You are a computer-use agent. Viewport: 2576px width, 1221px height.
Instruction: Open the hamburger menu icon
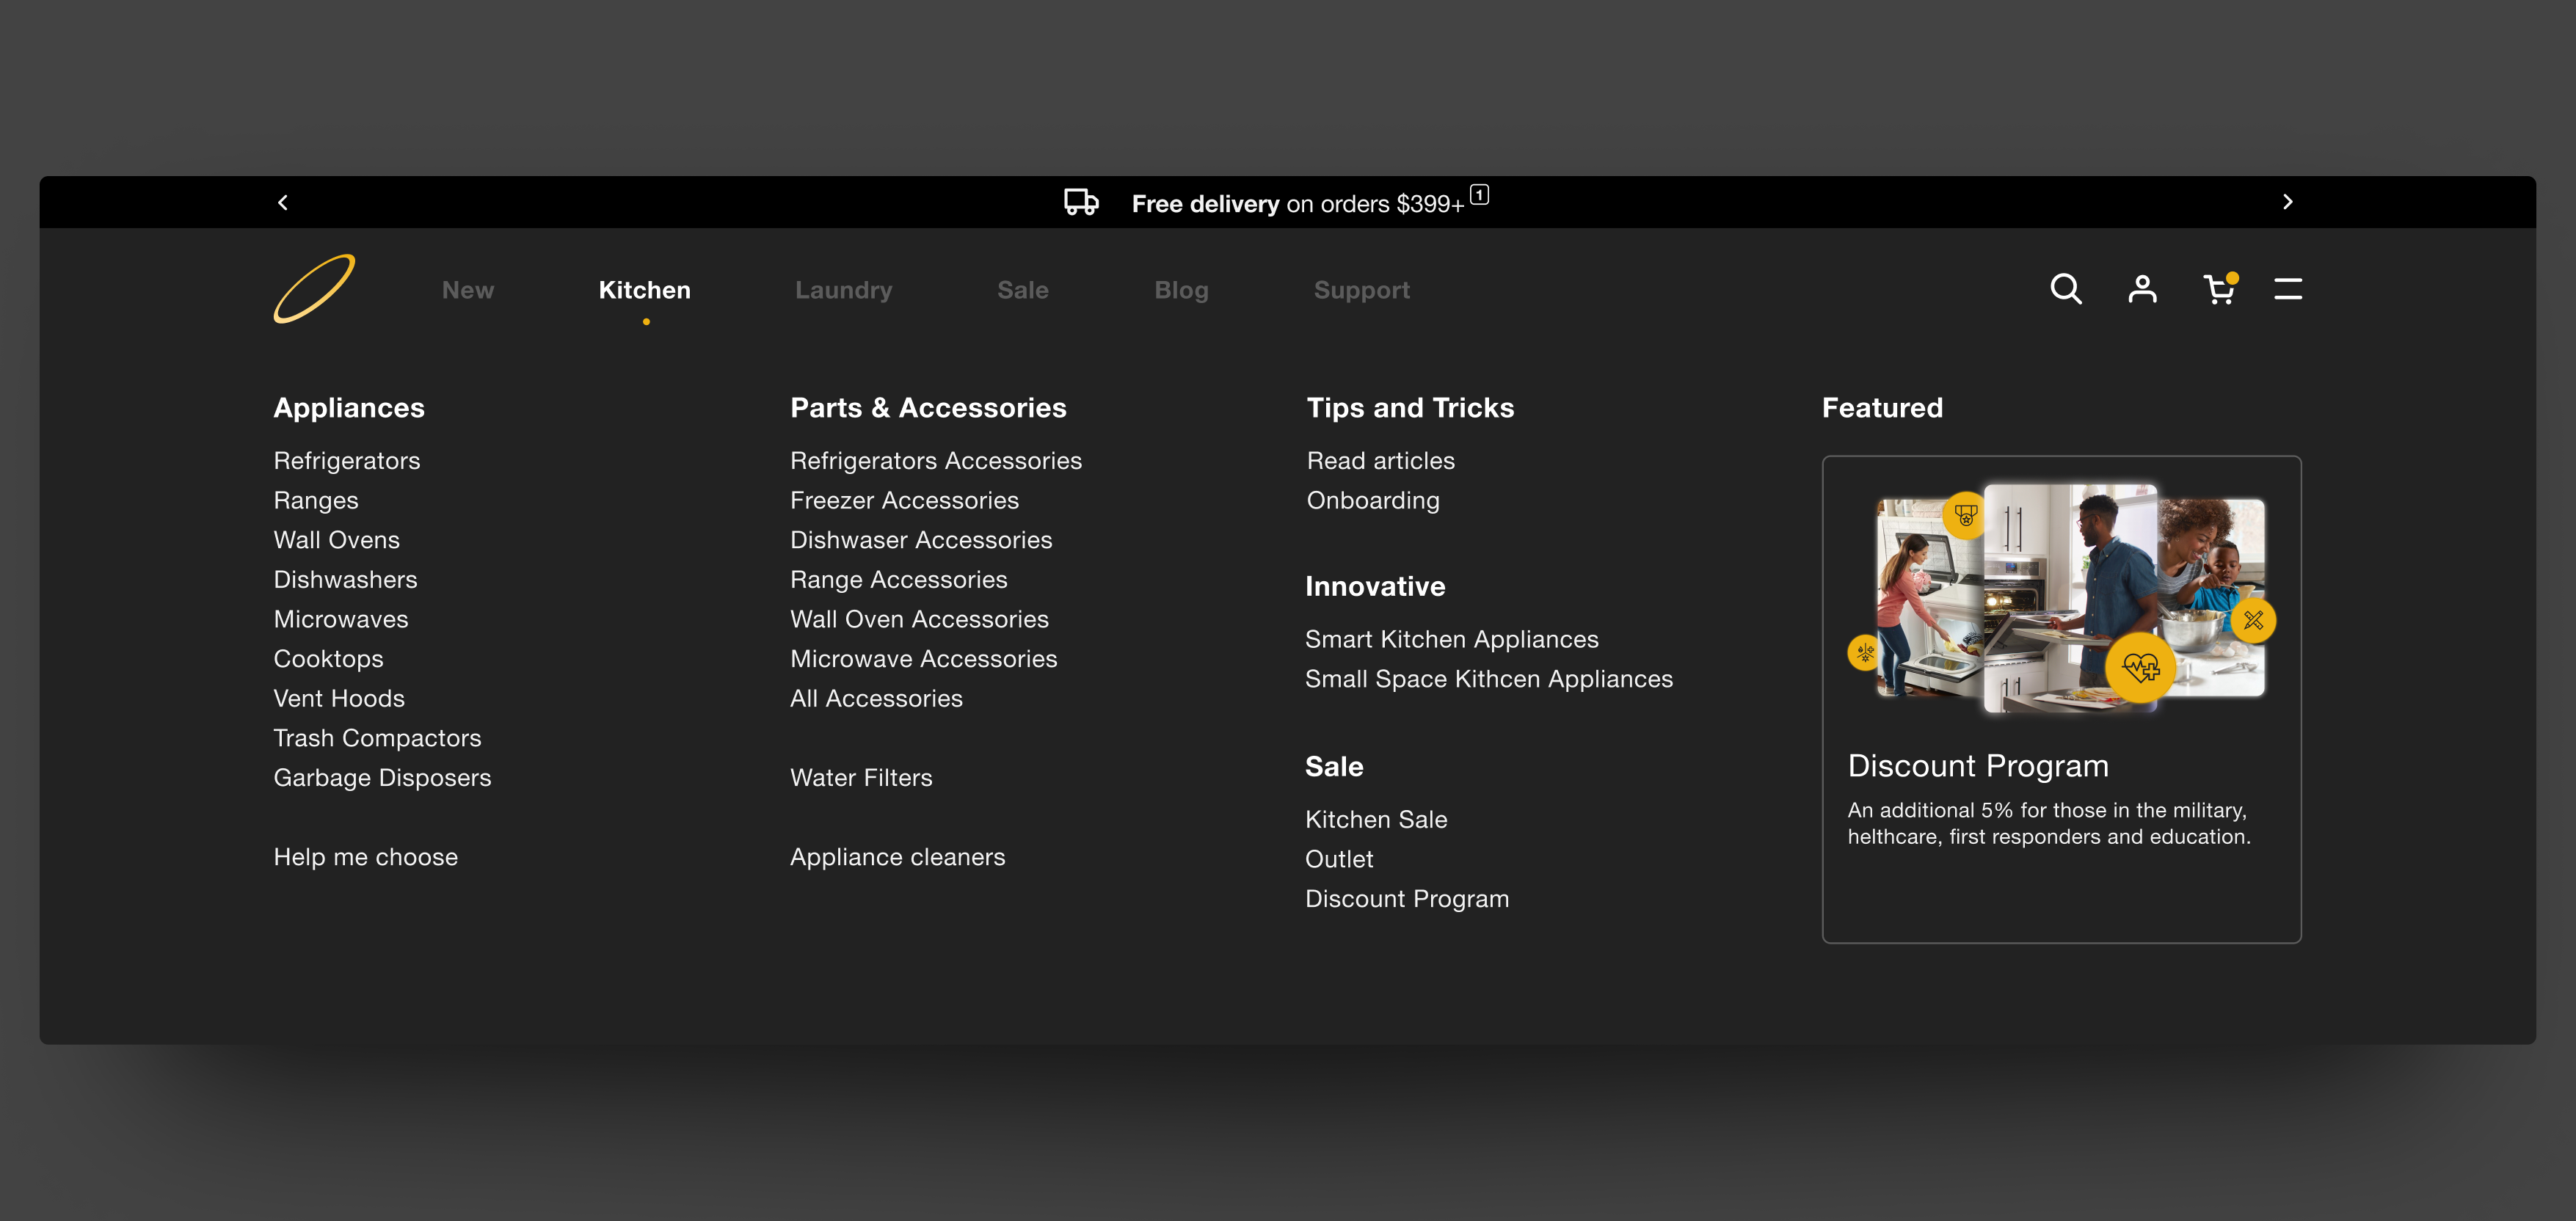coord(2288,289)
